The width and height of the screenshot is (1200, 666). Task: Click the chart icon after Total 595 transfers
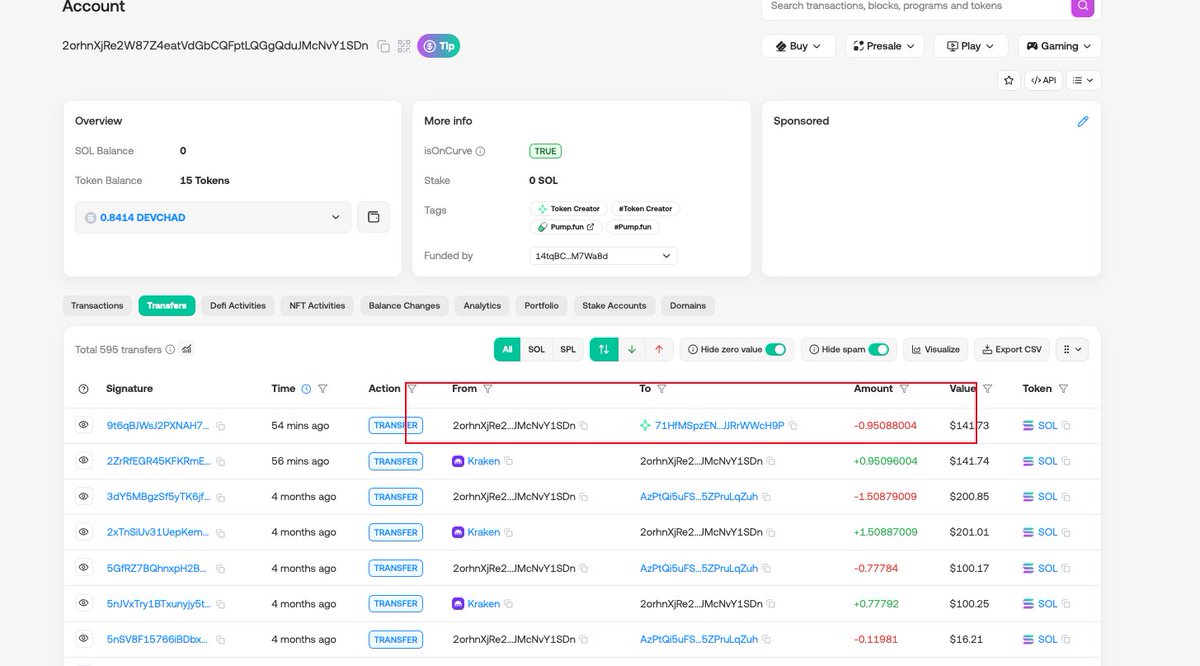point(187,350)
